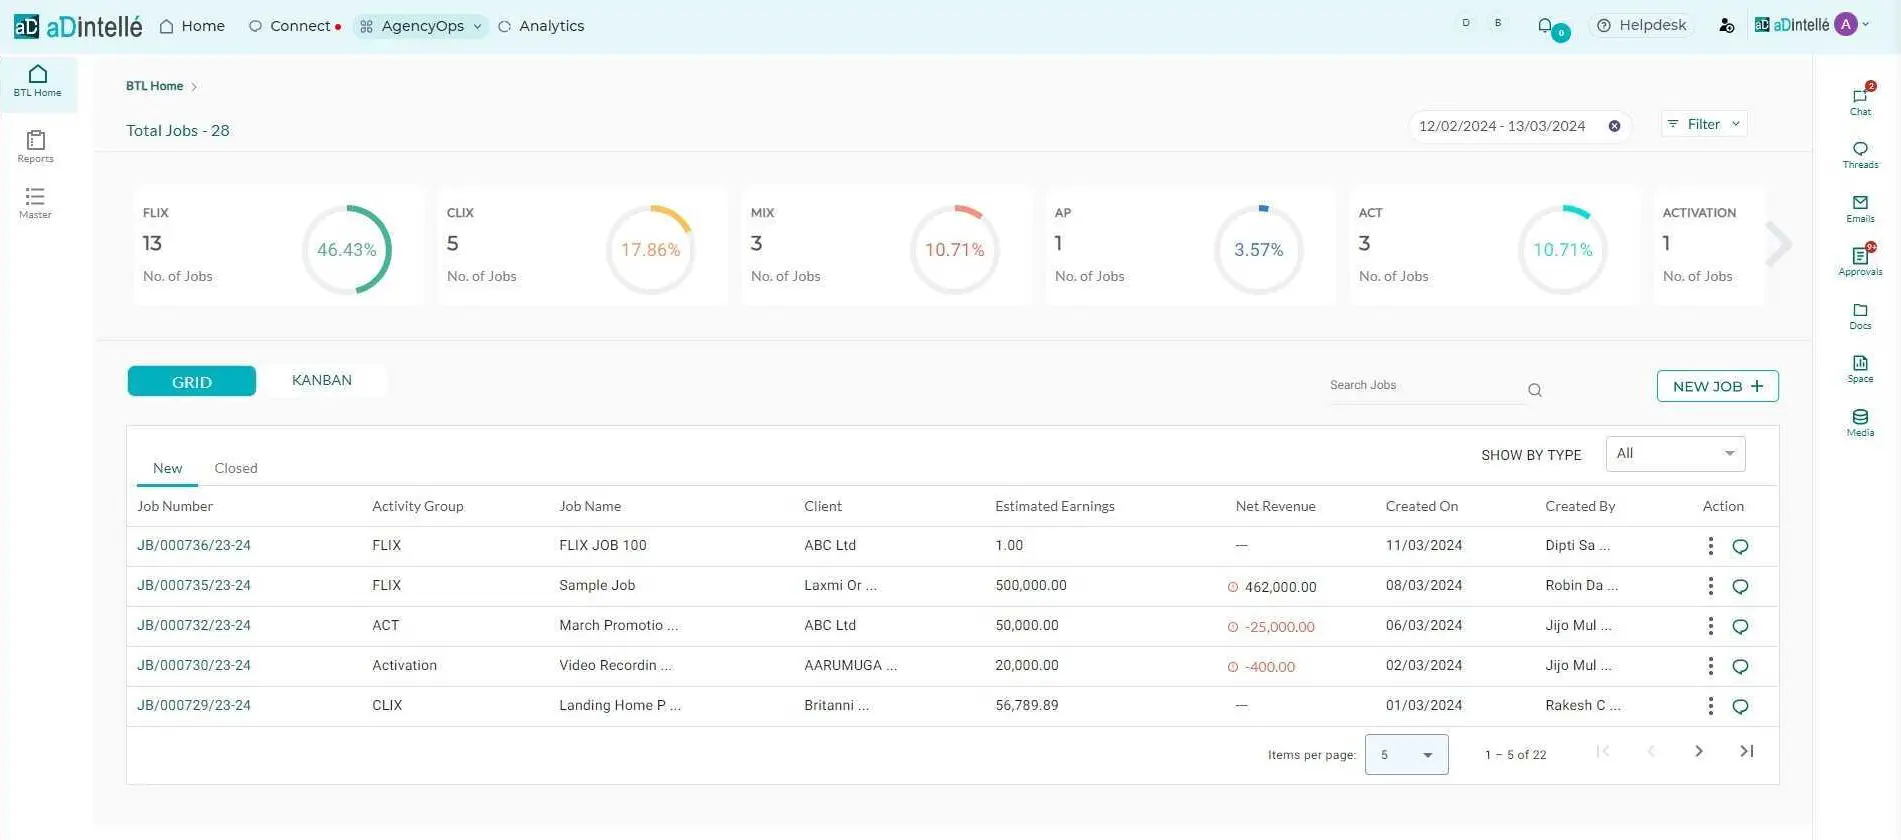Select the Closed jobs tab
This screenshot has width=1901, height=840.
[236, 468]
